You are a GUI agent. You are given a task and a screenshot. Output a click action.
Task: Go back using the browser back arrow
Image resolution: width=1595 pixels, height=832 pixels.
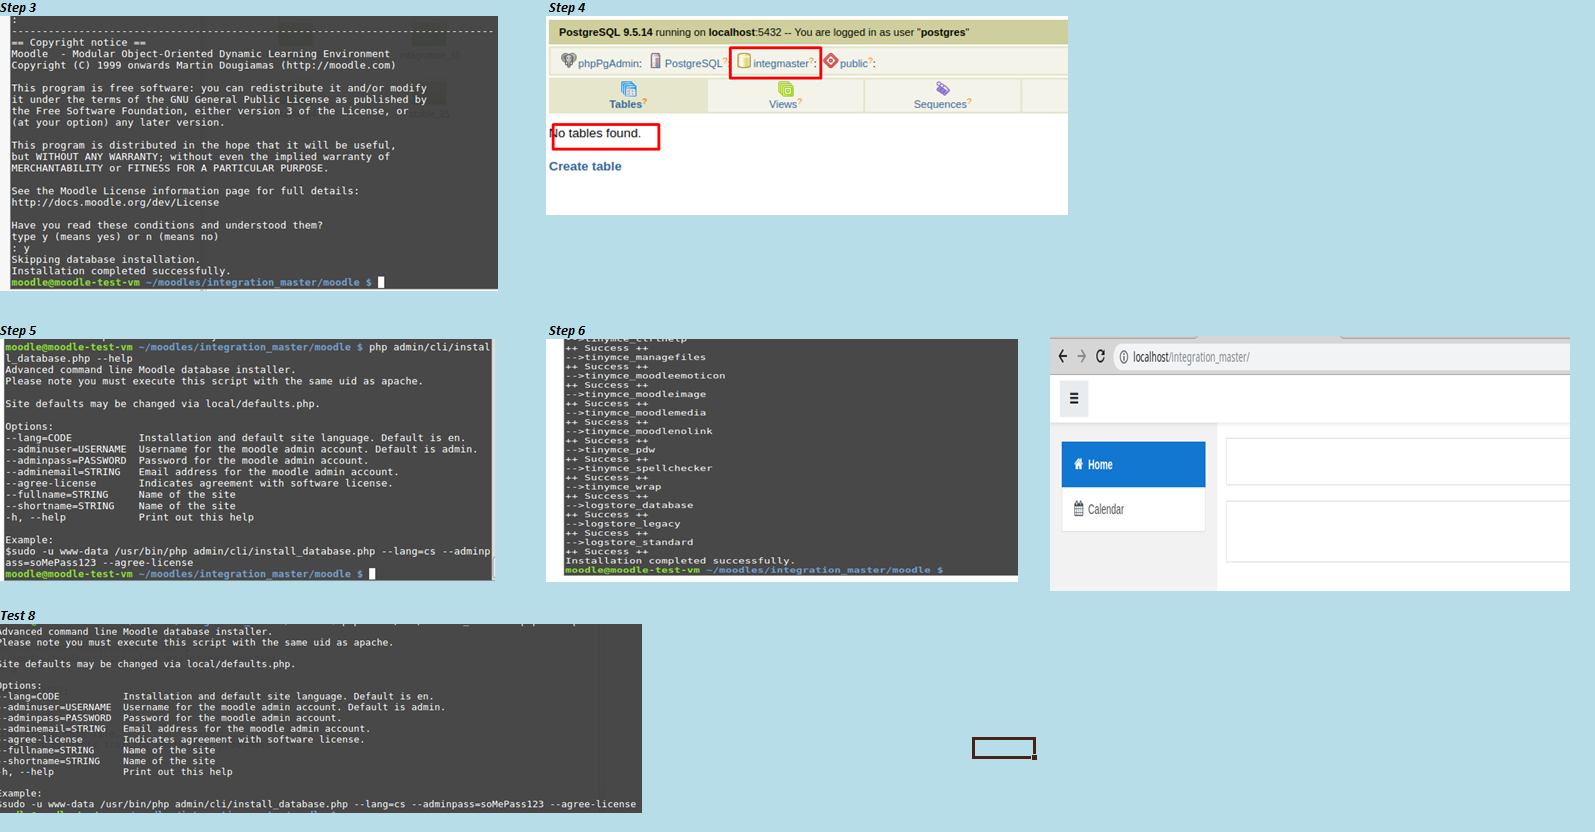tap(1063, 356)
